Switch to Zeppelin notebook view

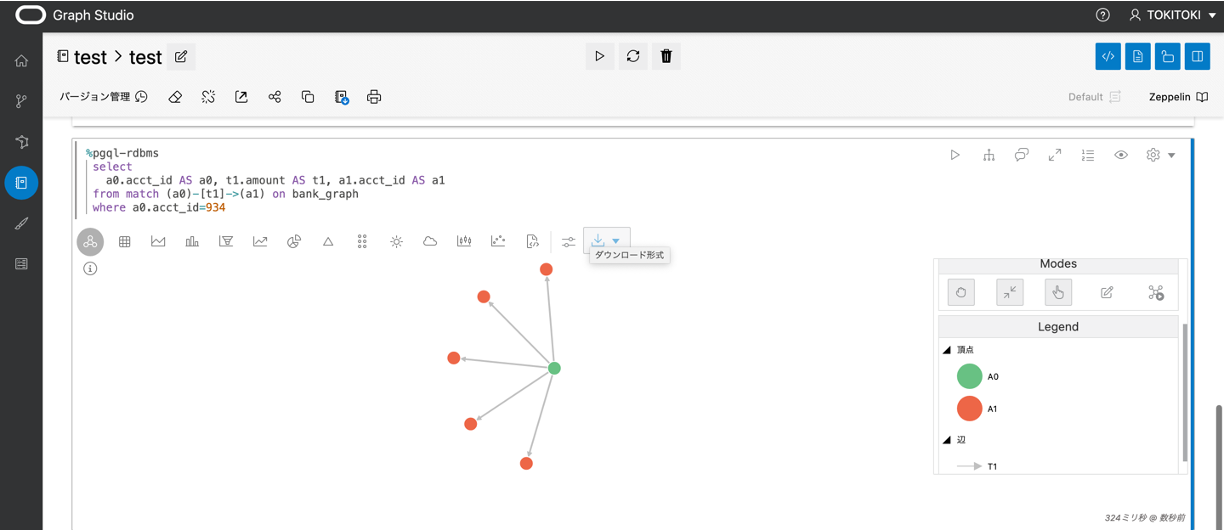(x=1178, y=97)
